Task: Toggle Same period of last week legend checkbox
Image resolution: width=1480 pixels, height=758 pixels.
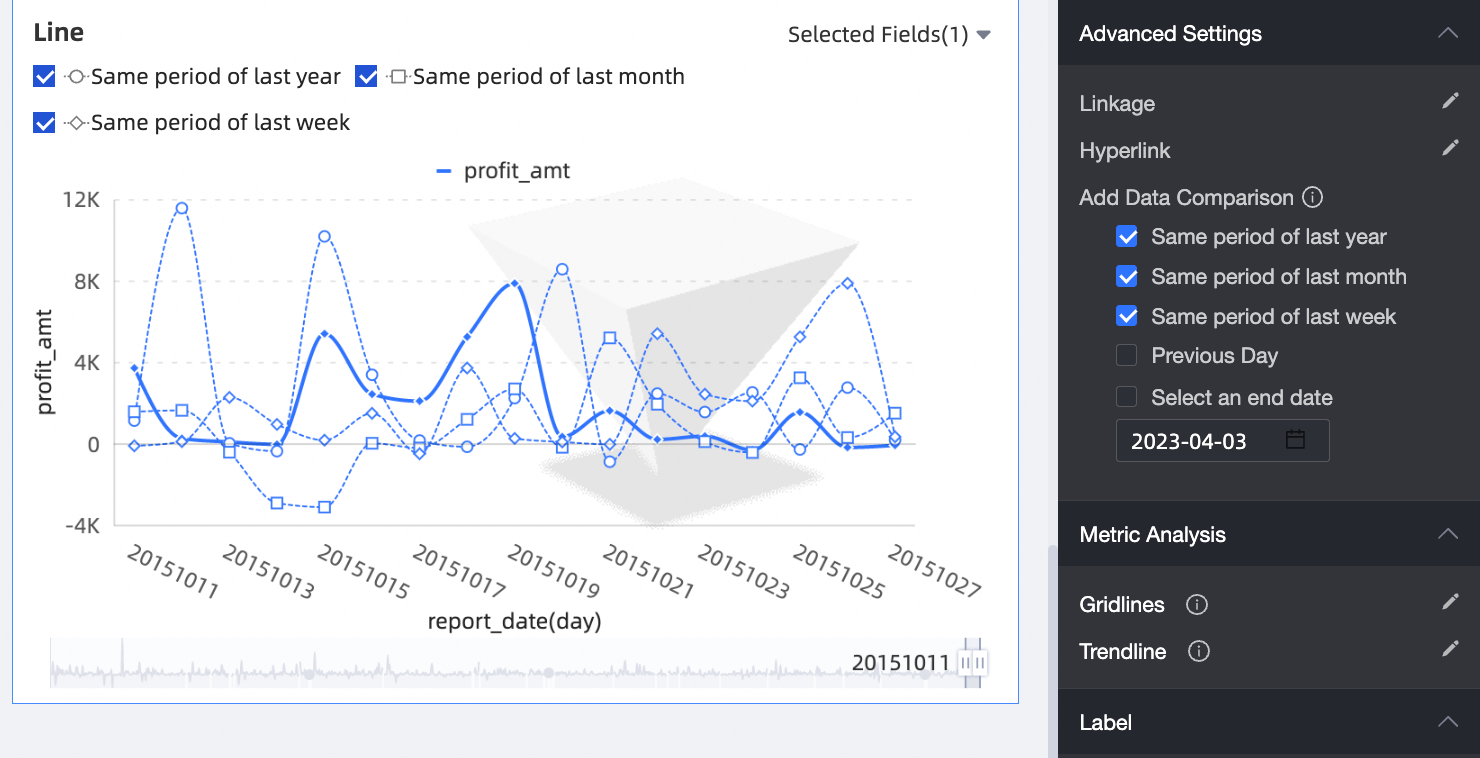Action: 44,123
